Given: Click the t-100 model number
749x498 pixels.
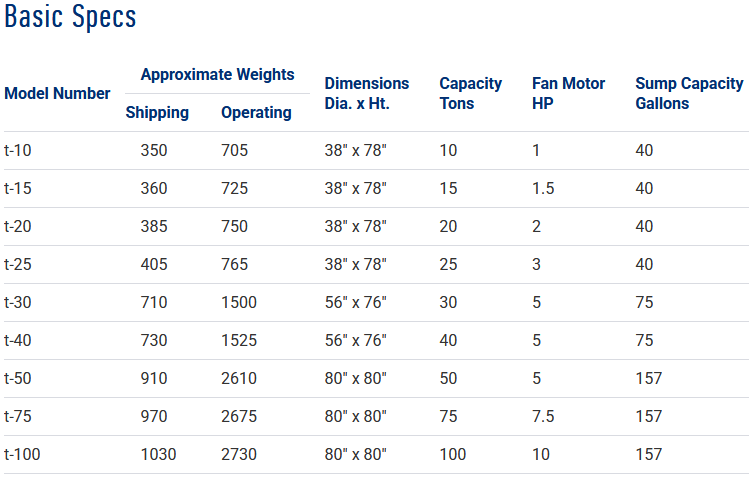Looking at the screenshot, I should pyautogui.click(x=22, y=454).
